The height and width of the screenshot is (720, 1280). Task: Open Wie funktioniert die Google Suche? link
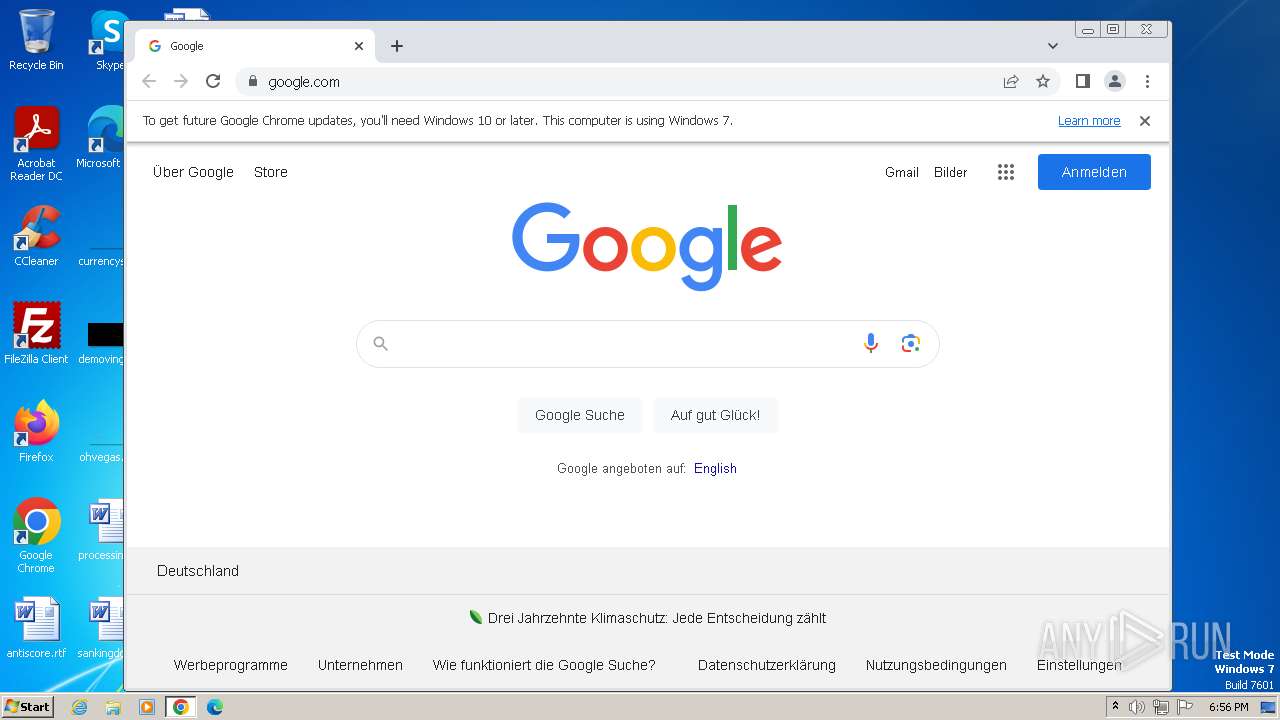click(544, 665)
